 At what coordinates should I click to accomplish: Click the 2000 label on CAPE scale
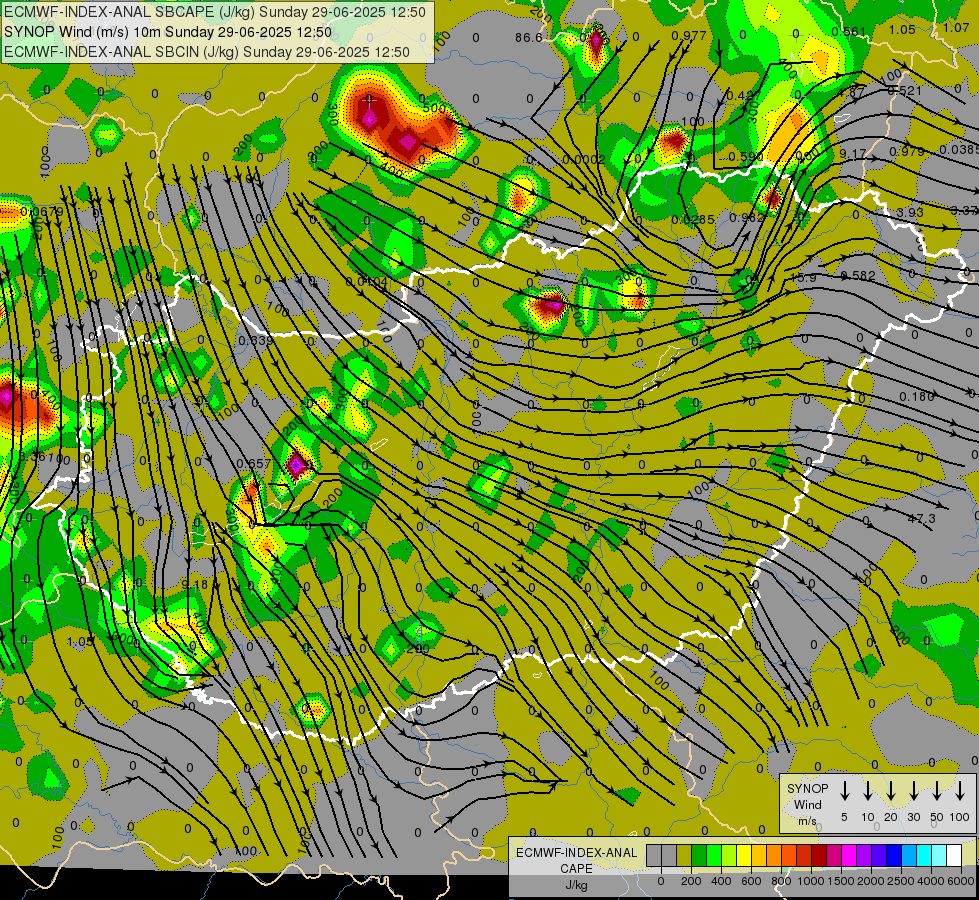871,881
